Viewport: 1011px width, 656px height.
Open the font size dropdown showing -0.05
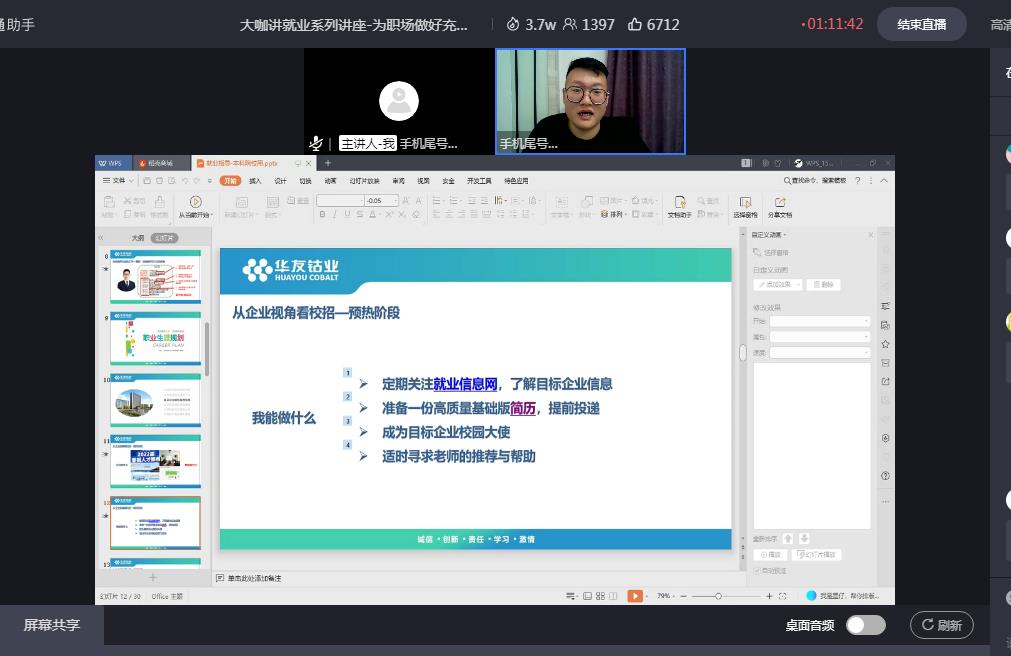[x=381, y=201]
